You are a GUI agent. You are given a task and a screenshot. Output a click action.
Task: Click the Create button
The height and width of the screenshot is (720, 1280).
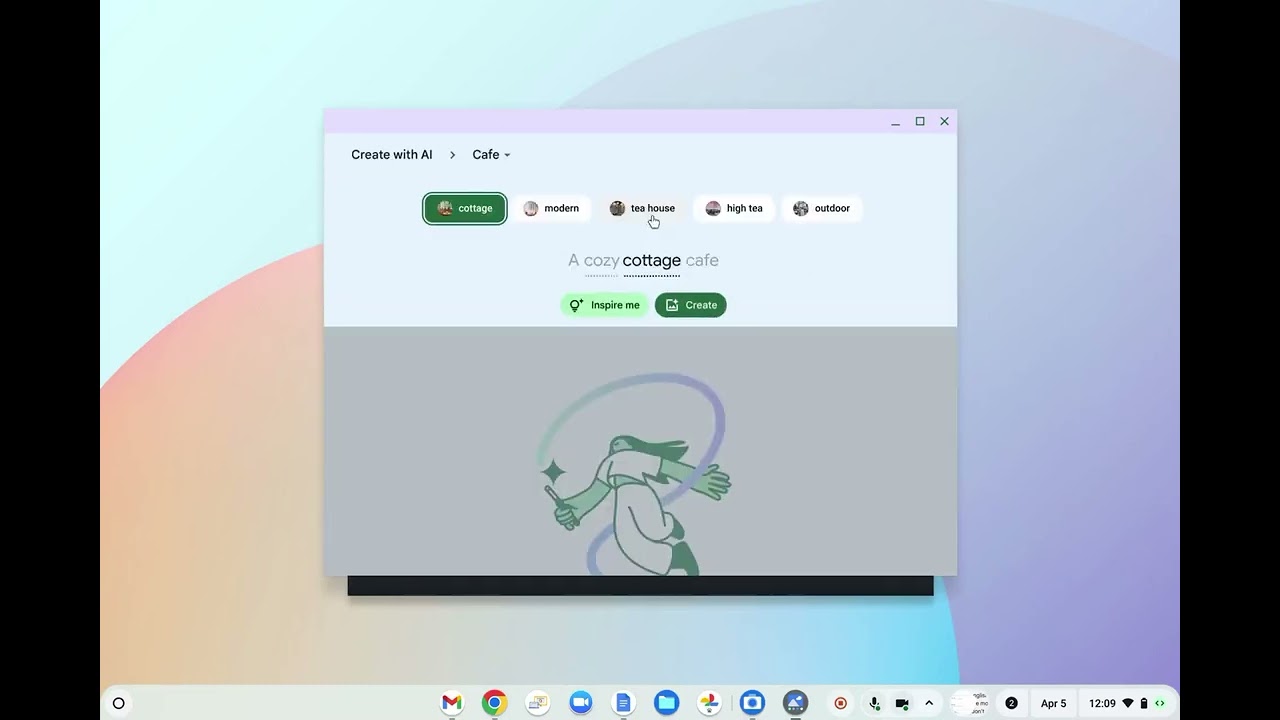tap(691, 305)
